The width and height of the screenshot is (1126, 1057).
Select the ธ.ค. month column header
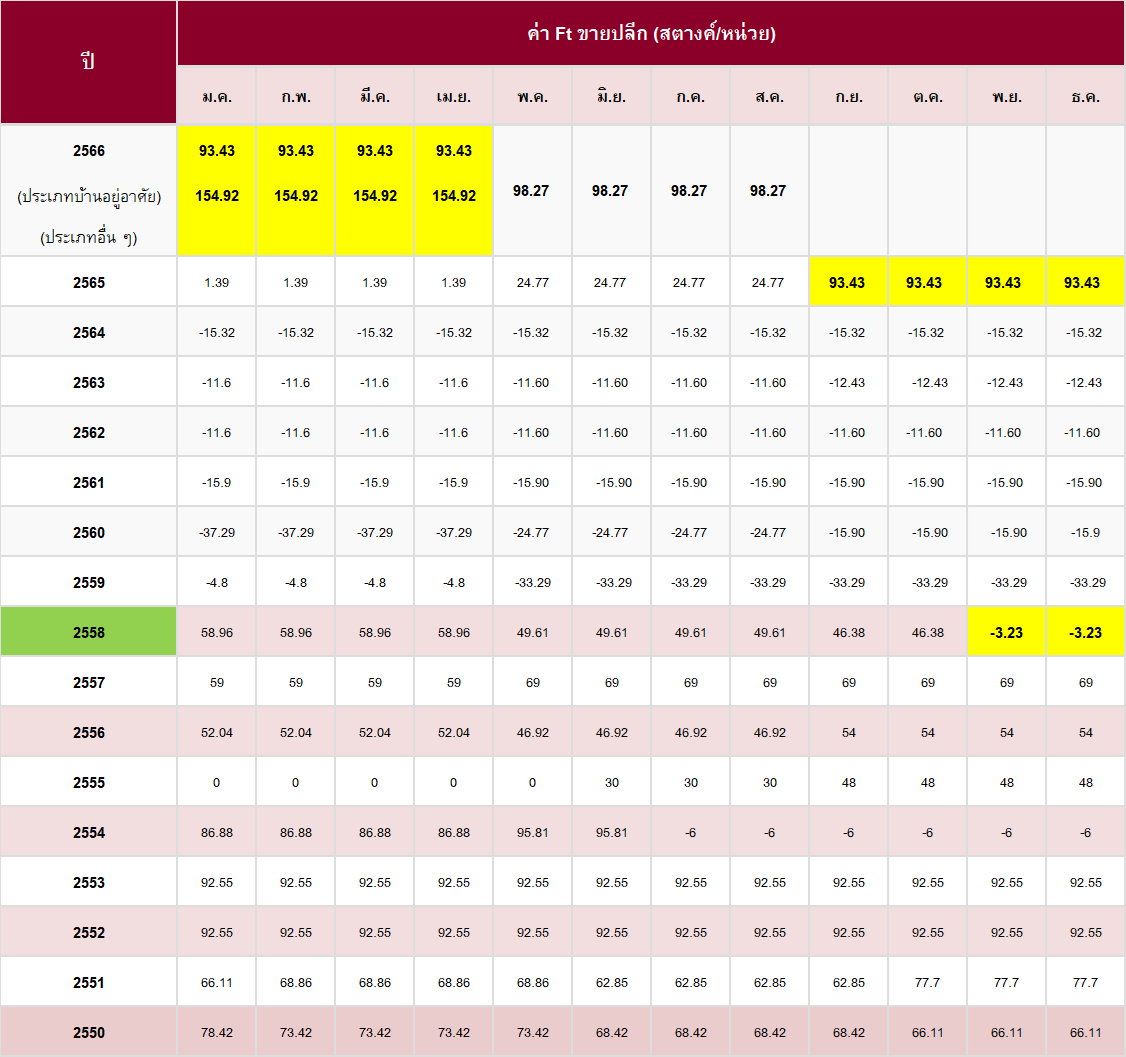coord(1085,97)
